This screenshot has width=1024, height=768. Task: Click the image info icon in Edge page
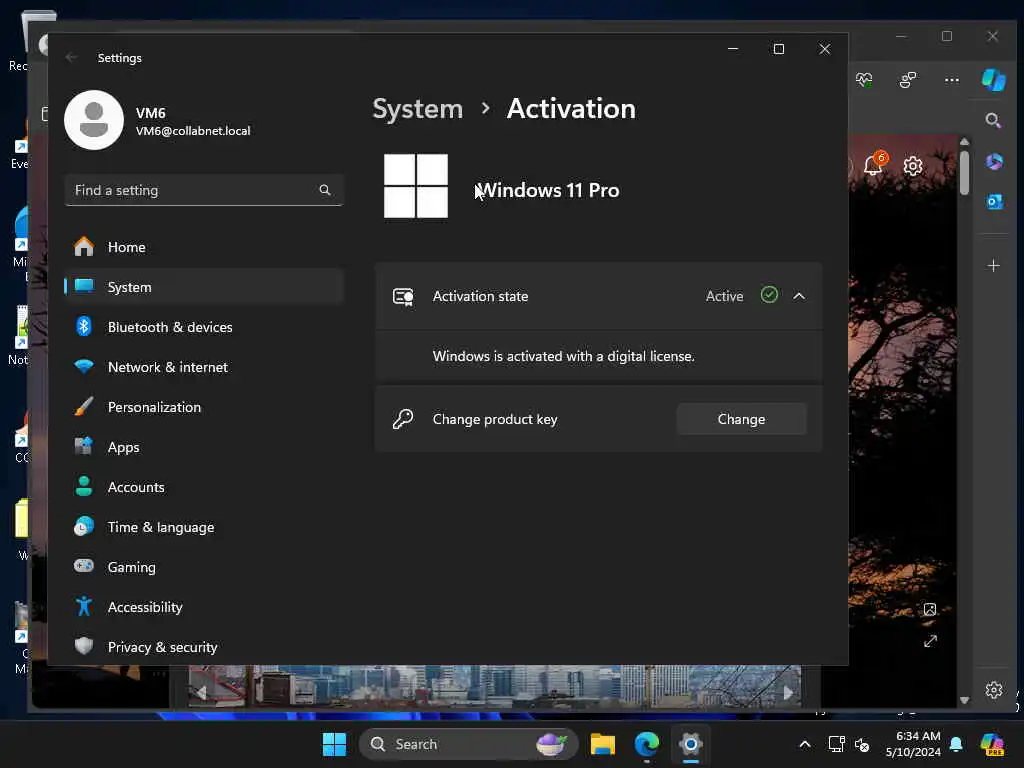930,609
